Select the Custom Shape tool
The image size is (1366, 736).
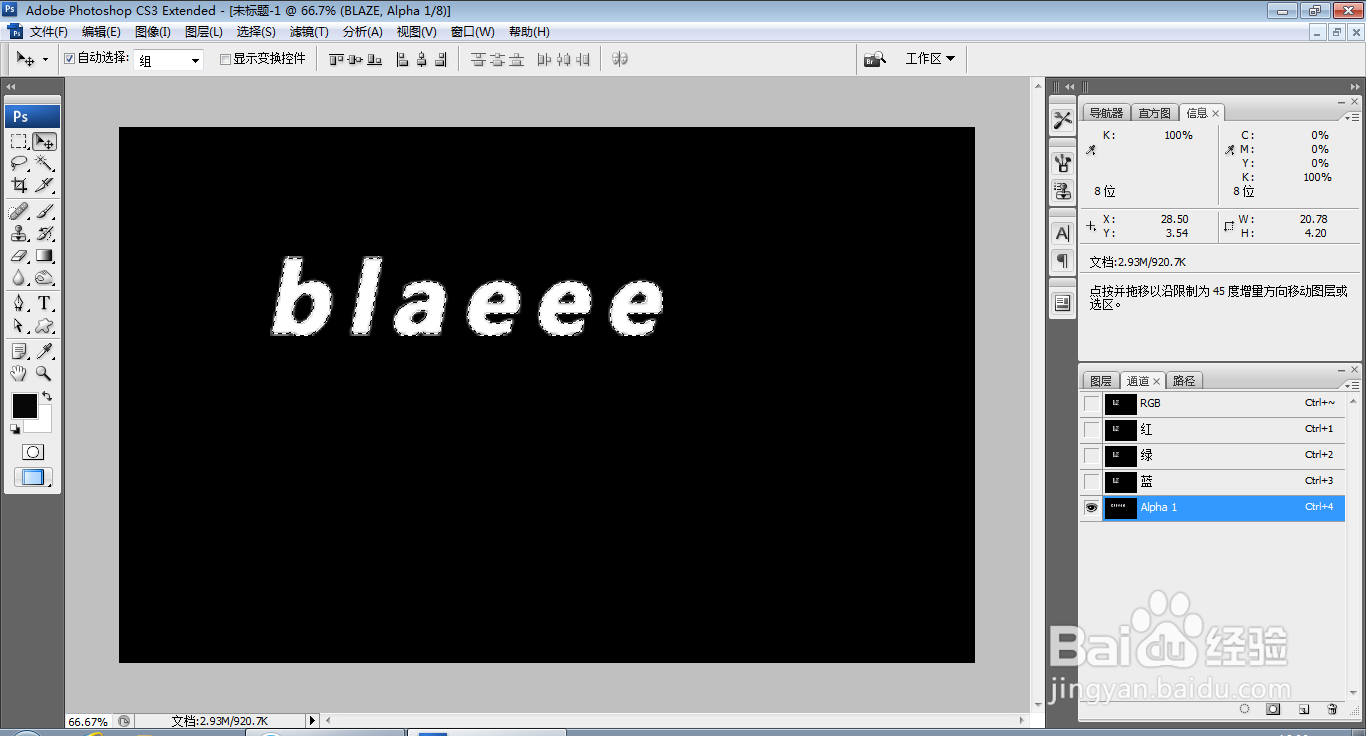tap(44, 325)
